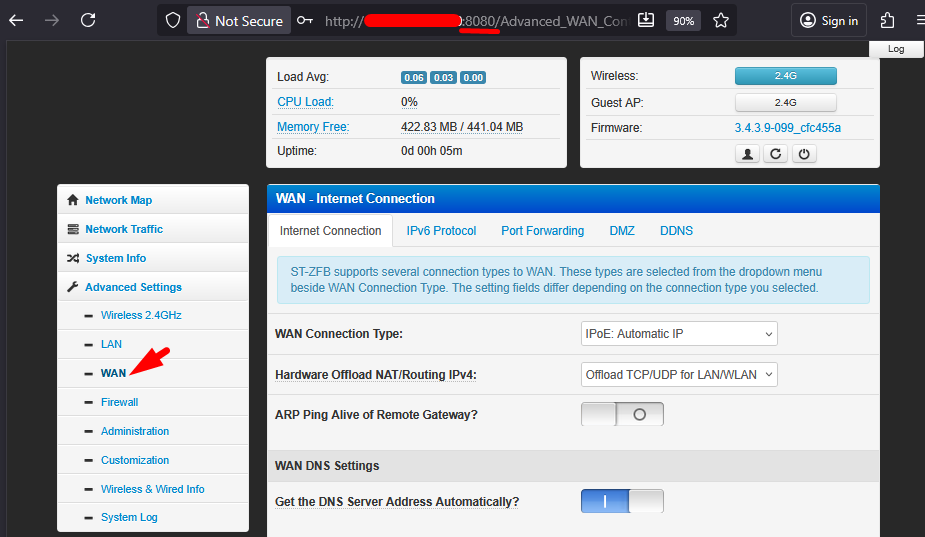Open the browser extensions puzzle icon
The height and width of the screenshot is (537, 925).
coord(887,20)
